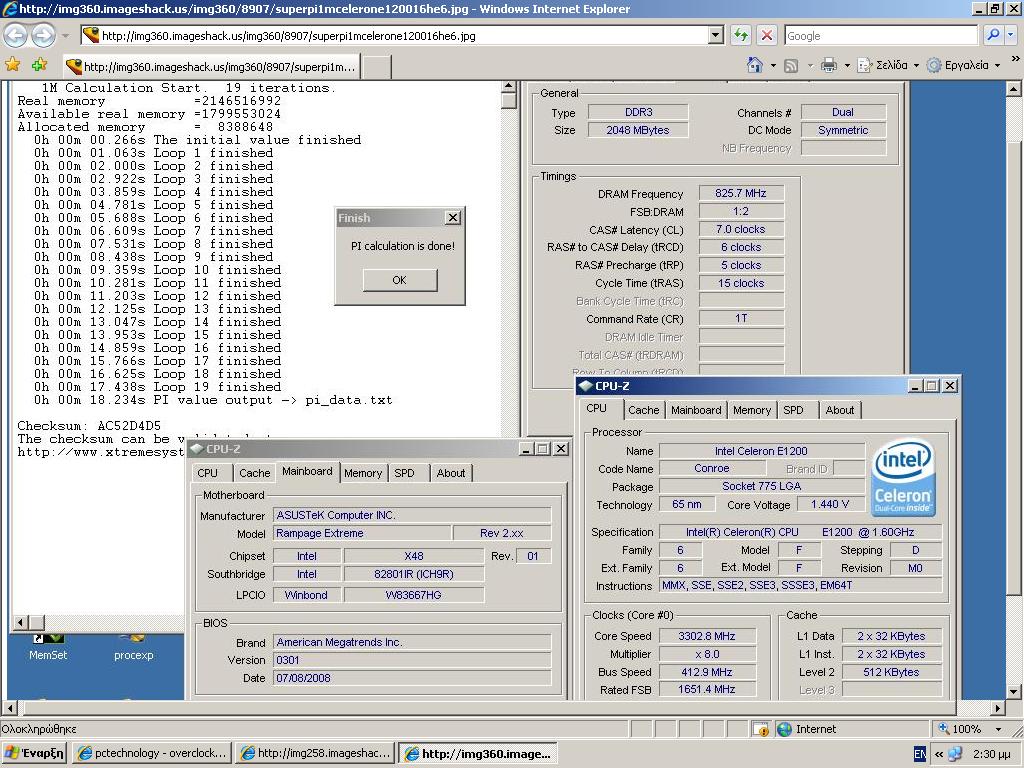Click the Google search box
Screen dimensions: 1024x768
pos(881,35)
